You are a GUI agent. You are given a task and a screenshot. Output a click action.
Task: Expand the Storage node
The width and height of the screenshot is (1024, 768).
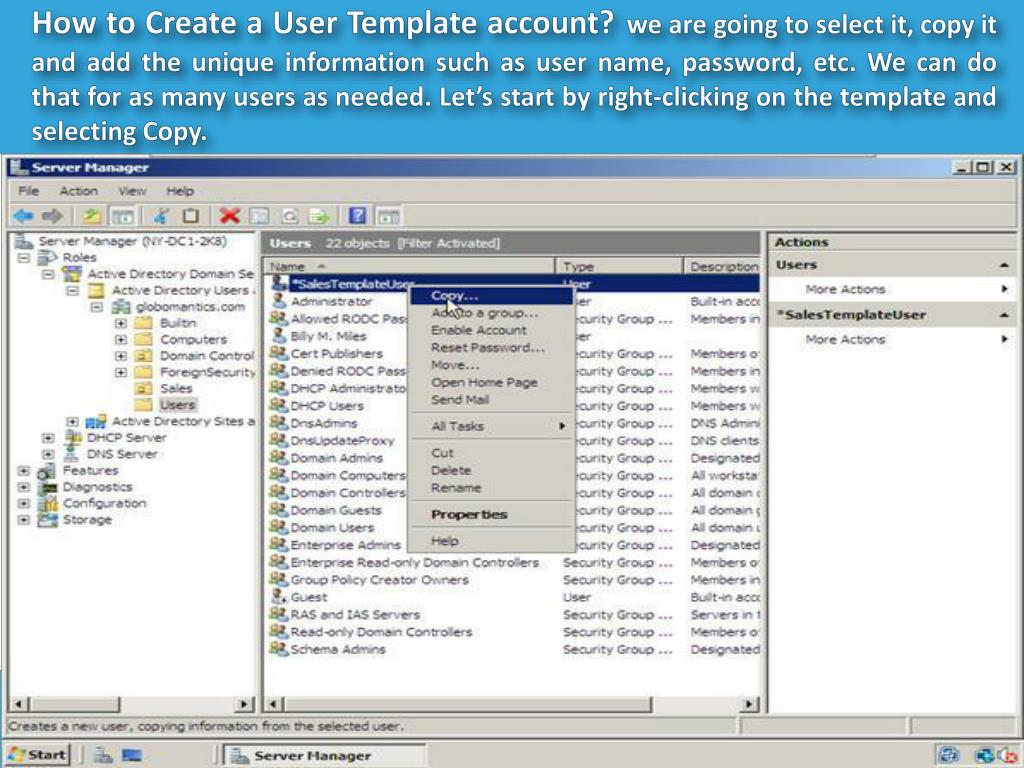(24, 520)
